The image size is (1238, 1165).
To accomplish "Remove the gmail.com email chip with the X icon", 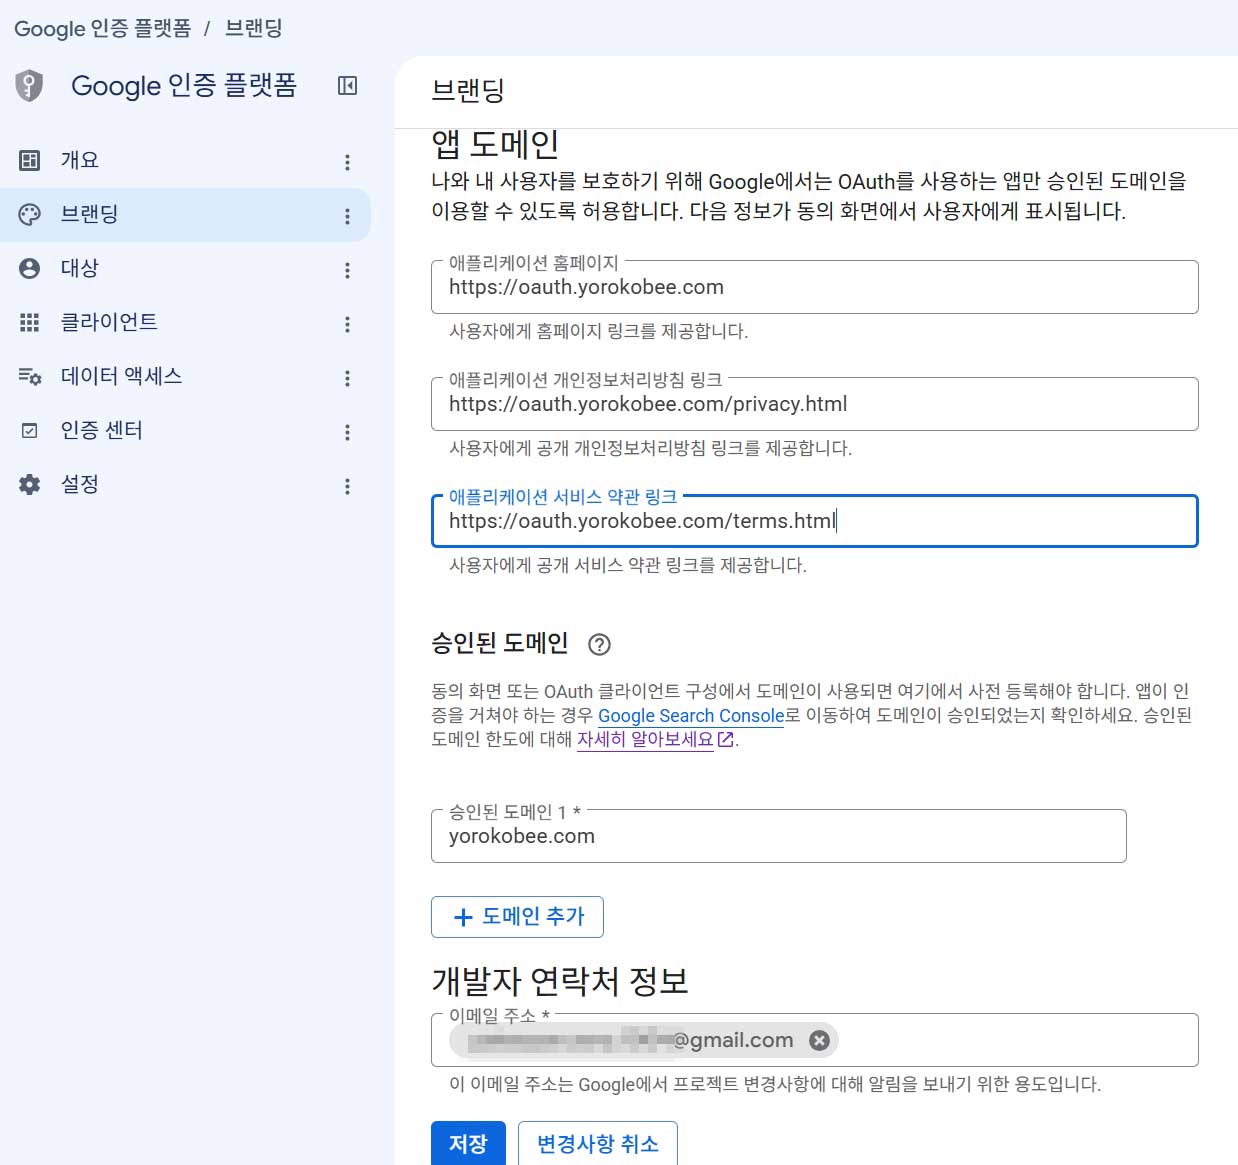I will click(819, 1040).
